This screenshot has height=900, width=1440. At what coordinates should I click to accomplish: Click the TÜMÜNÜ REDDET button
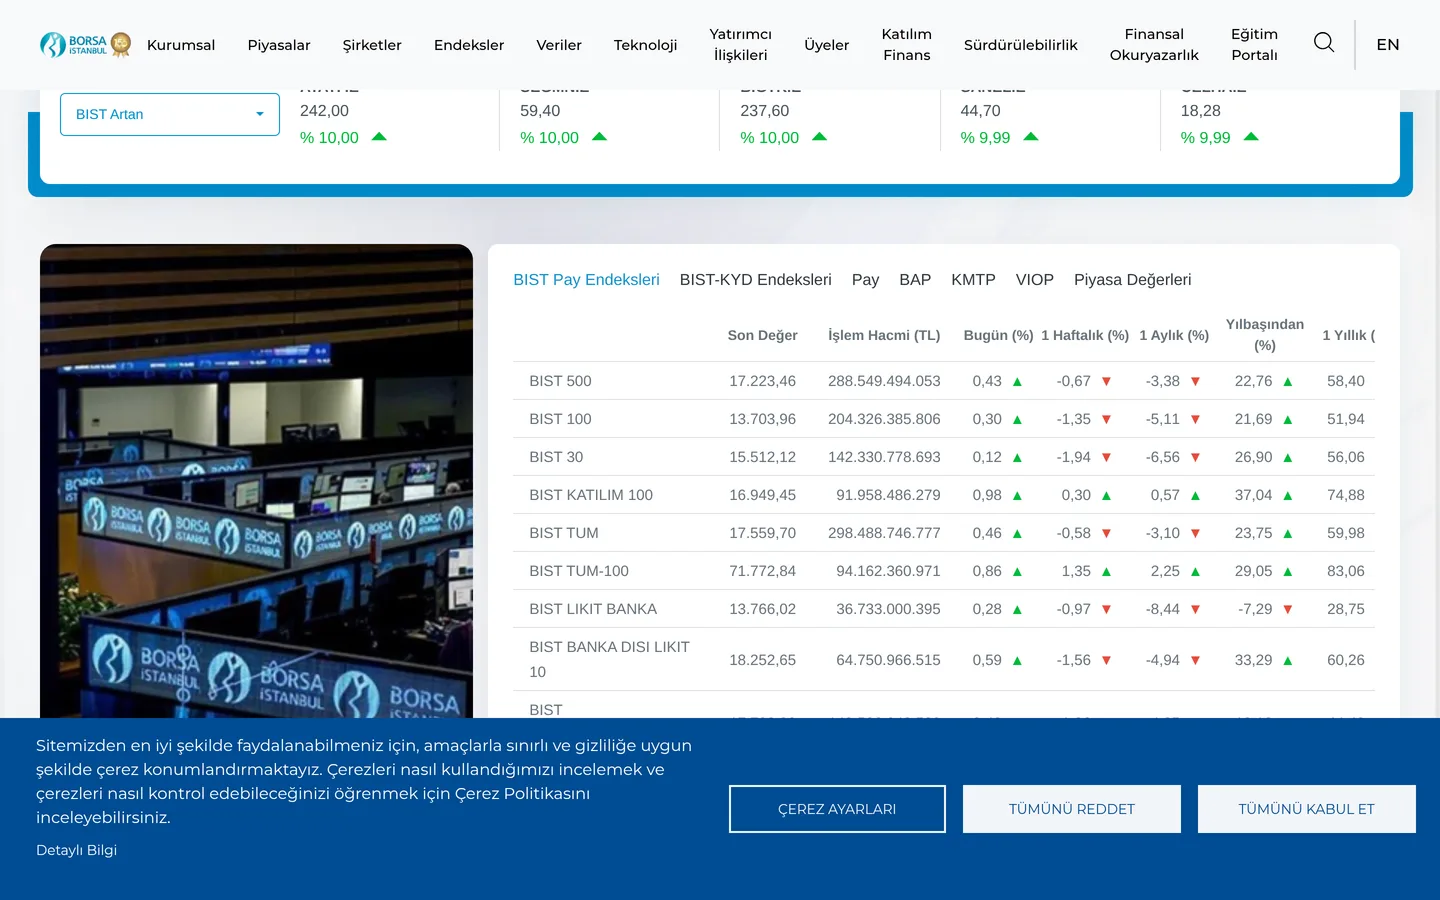(x=1072, y=809)
